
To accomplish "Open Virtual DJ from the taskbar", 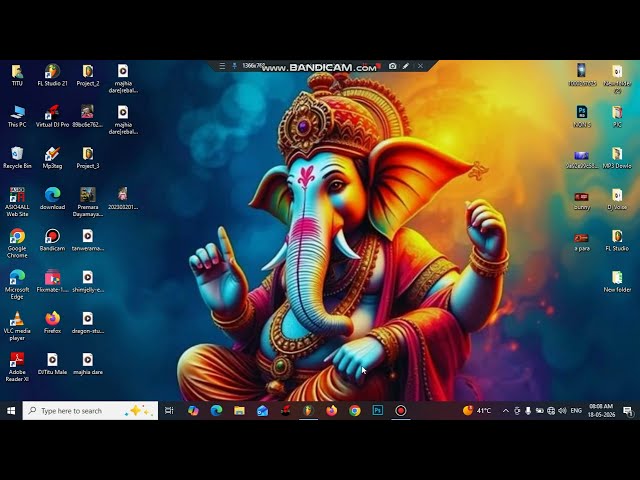I will 286,411.
